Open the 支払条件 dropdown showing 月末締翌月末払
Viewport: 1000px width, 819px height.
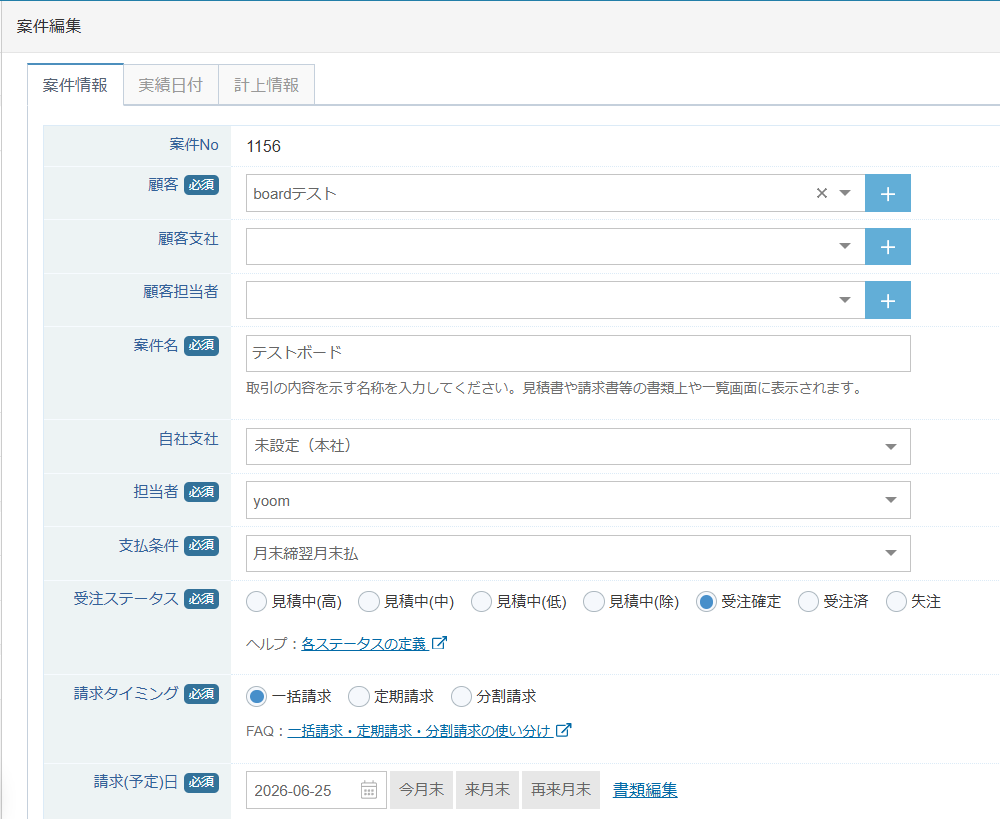tap(578, 554)
